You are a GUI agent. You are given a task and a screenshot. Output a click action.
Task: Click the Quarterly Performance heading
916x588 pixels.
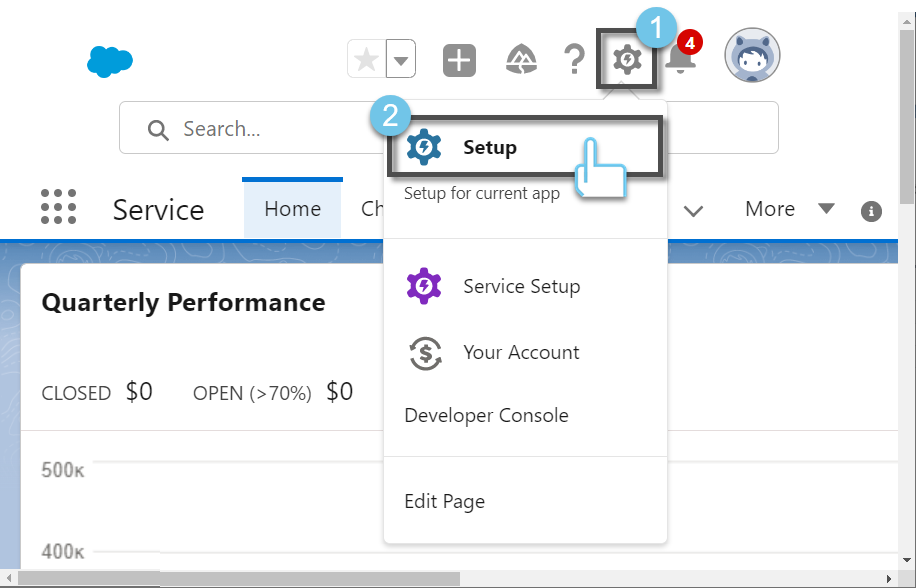183,302
